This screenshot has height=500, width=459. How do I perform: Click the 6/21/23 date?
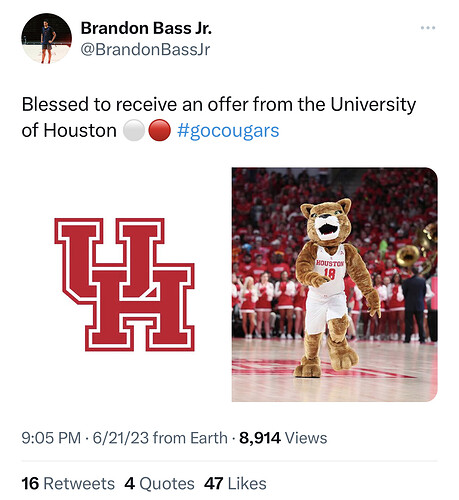point(121,438)
